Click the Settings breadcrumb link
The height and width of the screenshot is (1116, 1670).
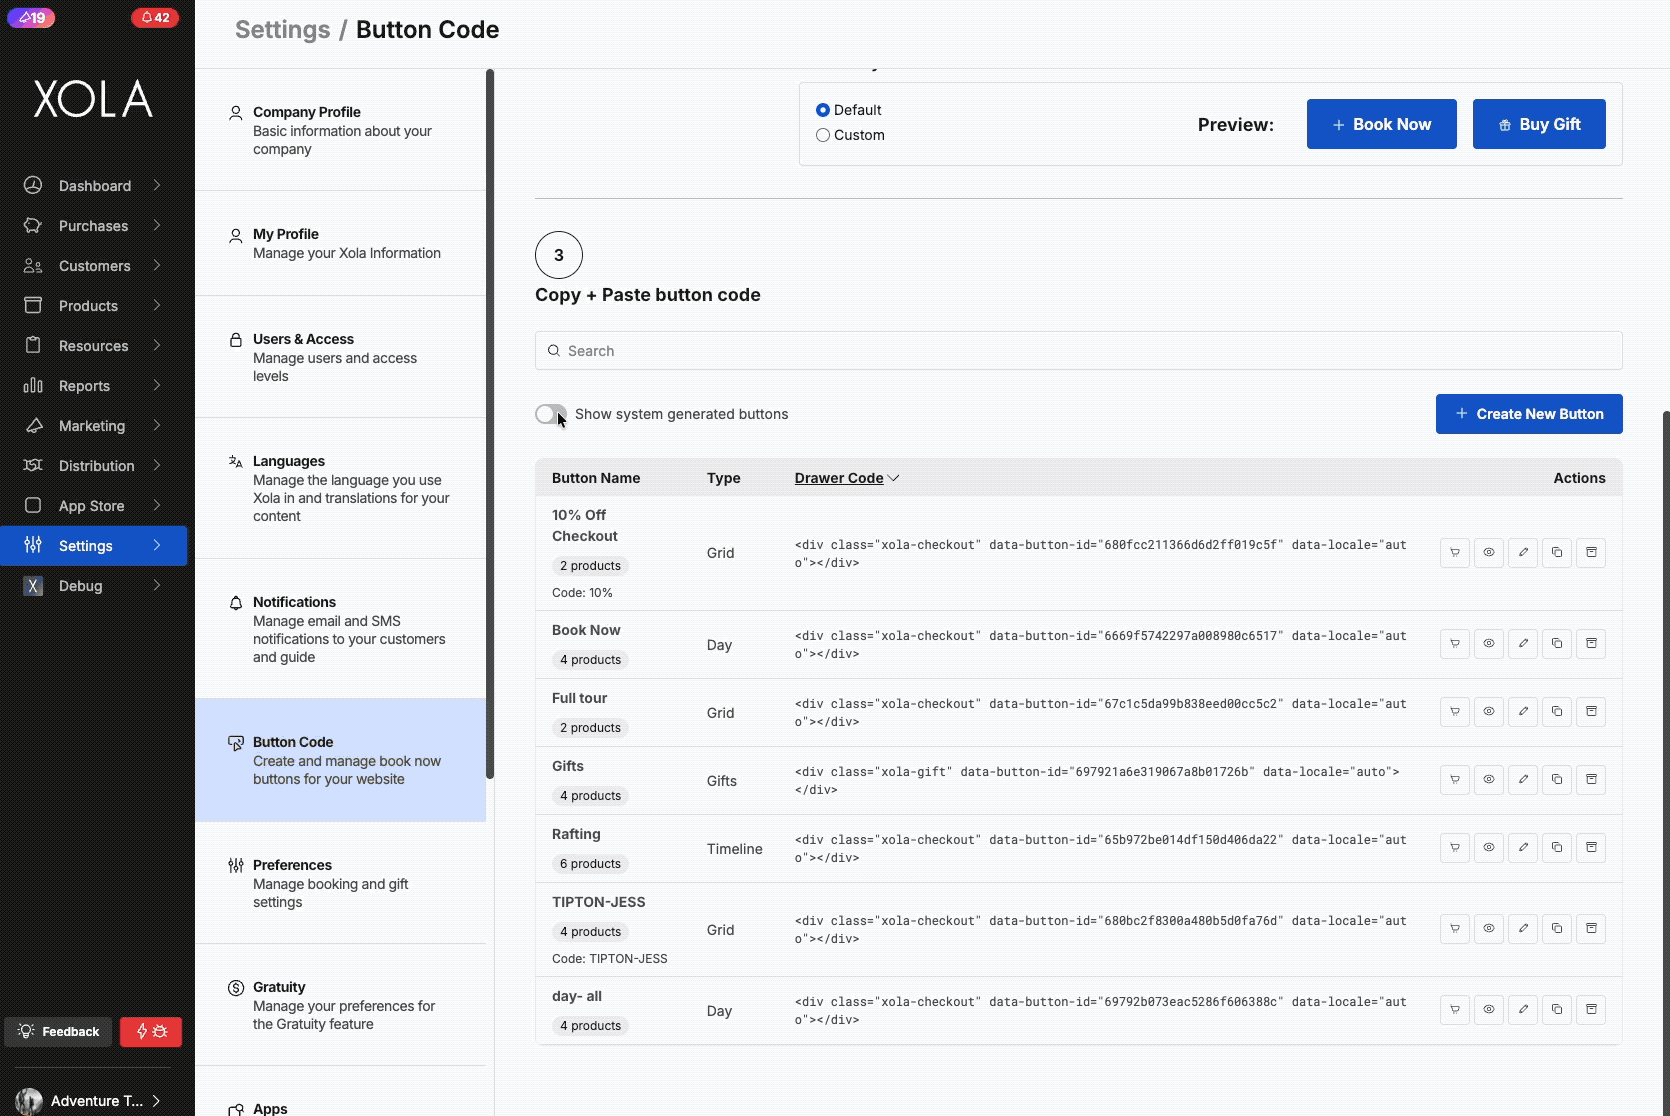pyautogui.click(x=282, y=30)
